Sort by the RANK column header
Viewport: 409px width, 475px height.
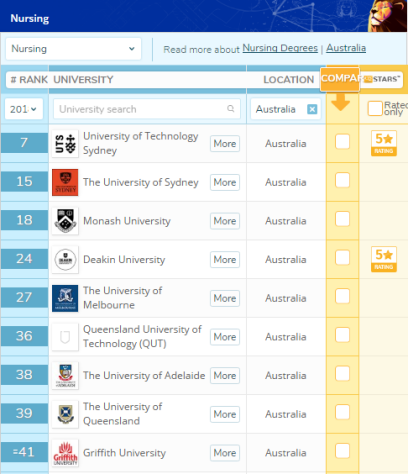(x=29, y=80)
